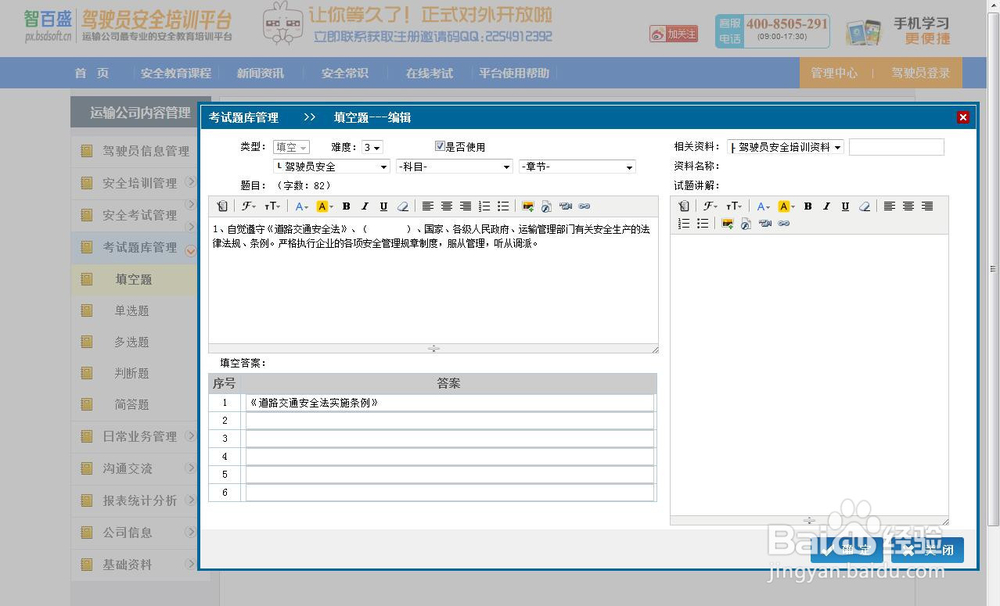
Task: Close the dialog with the red X
Action: coord(963,117)
